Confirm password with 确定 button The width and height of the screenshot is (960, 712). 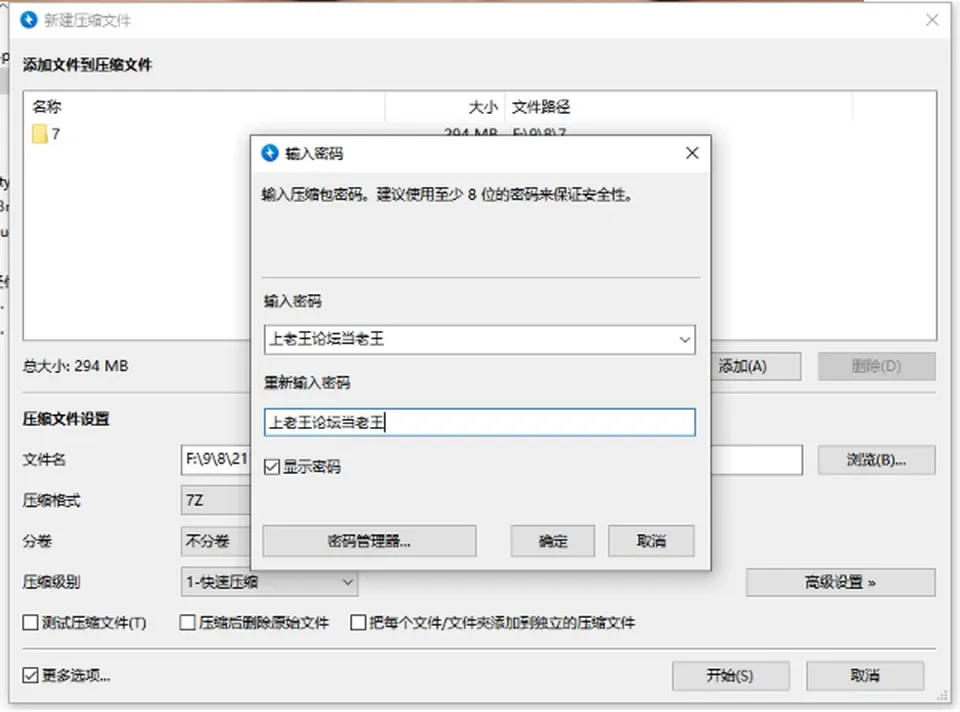click(x=553, y=541)
